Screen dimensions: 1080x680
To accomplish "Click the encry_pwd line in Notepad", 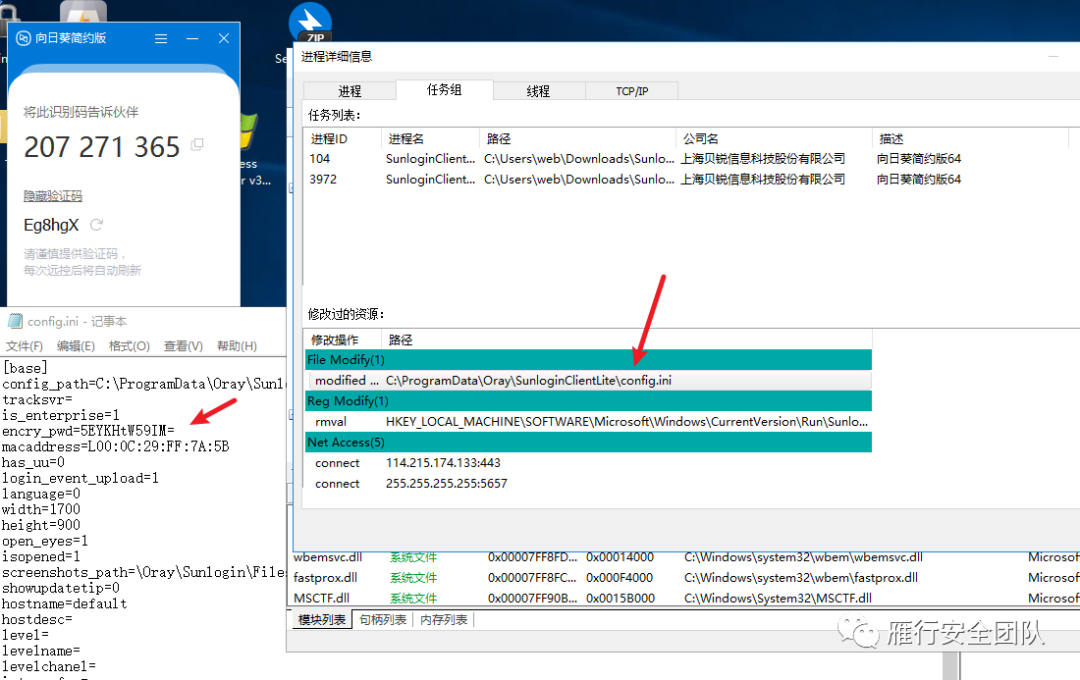I will pos(88,431).
